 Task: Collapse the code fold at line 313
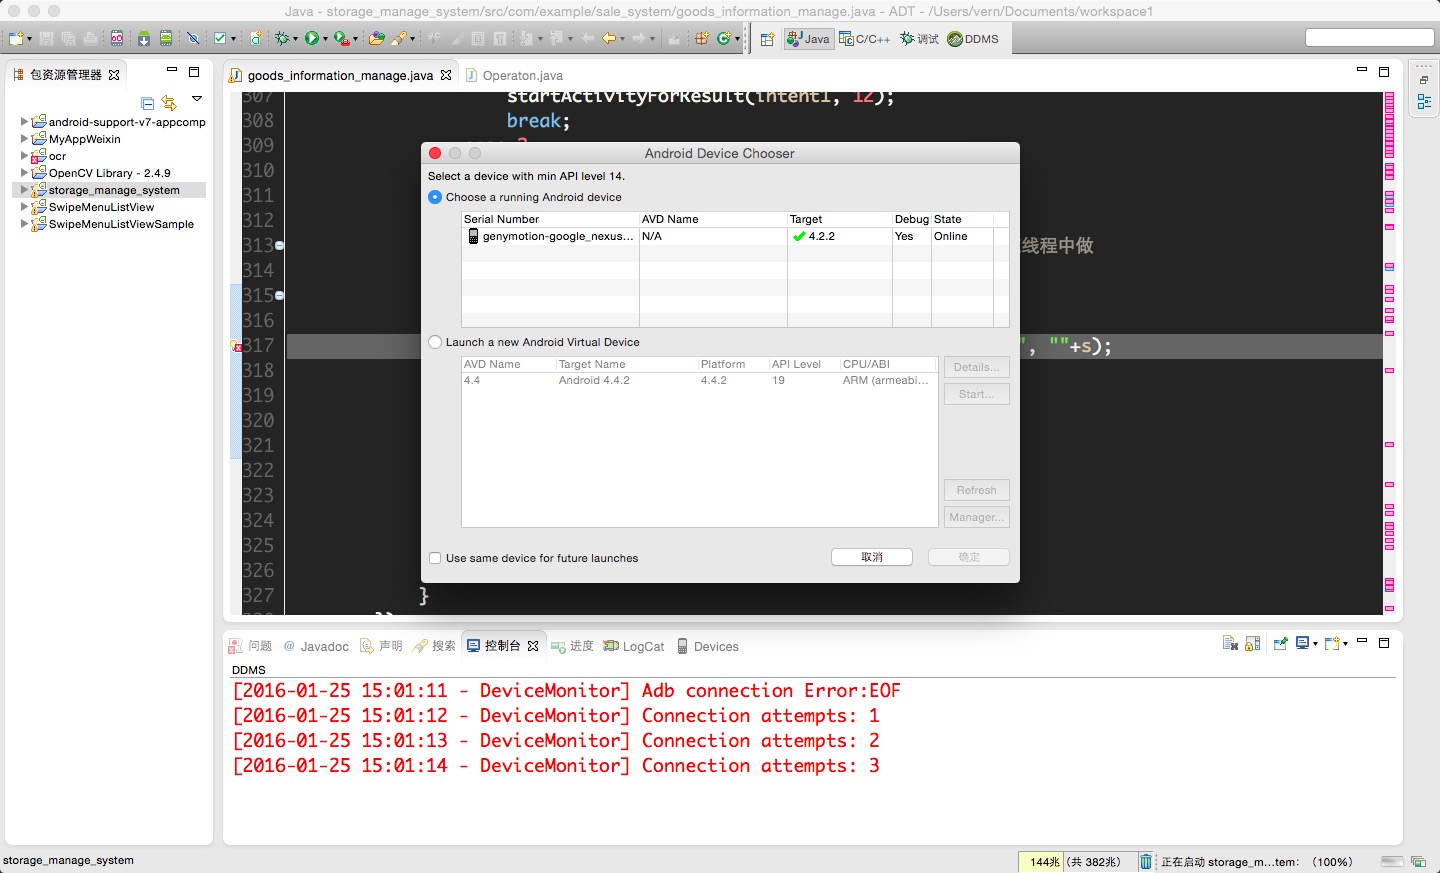pyautogui.click(x=279, y=245)
